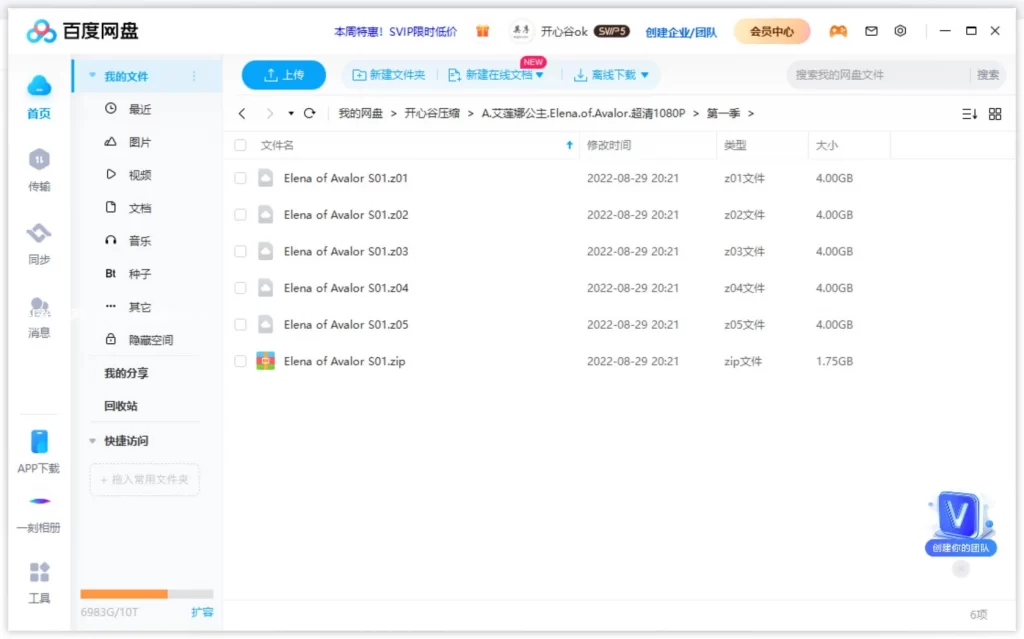Viewport: 1024px width, 639px height.
Task: Open the mail inbox icon
Action: click(x=871, y=31)
